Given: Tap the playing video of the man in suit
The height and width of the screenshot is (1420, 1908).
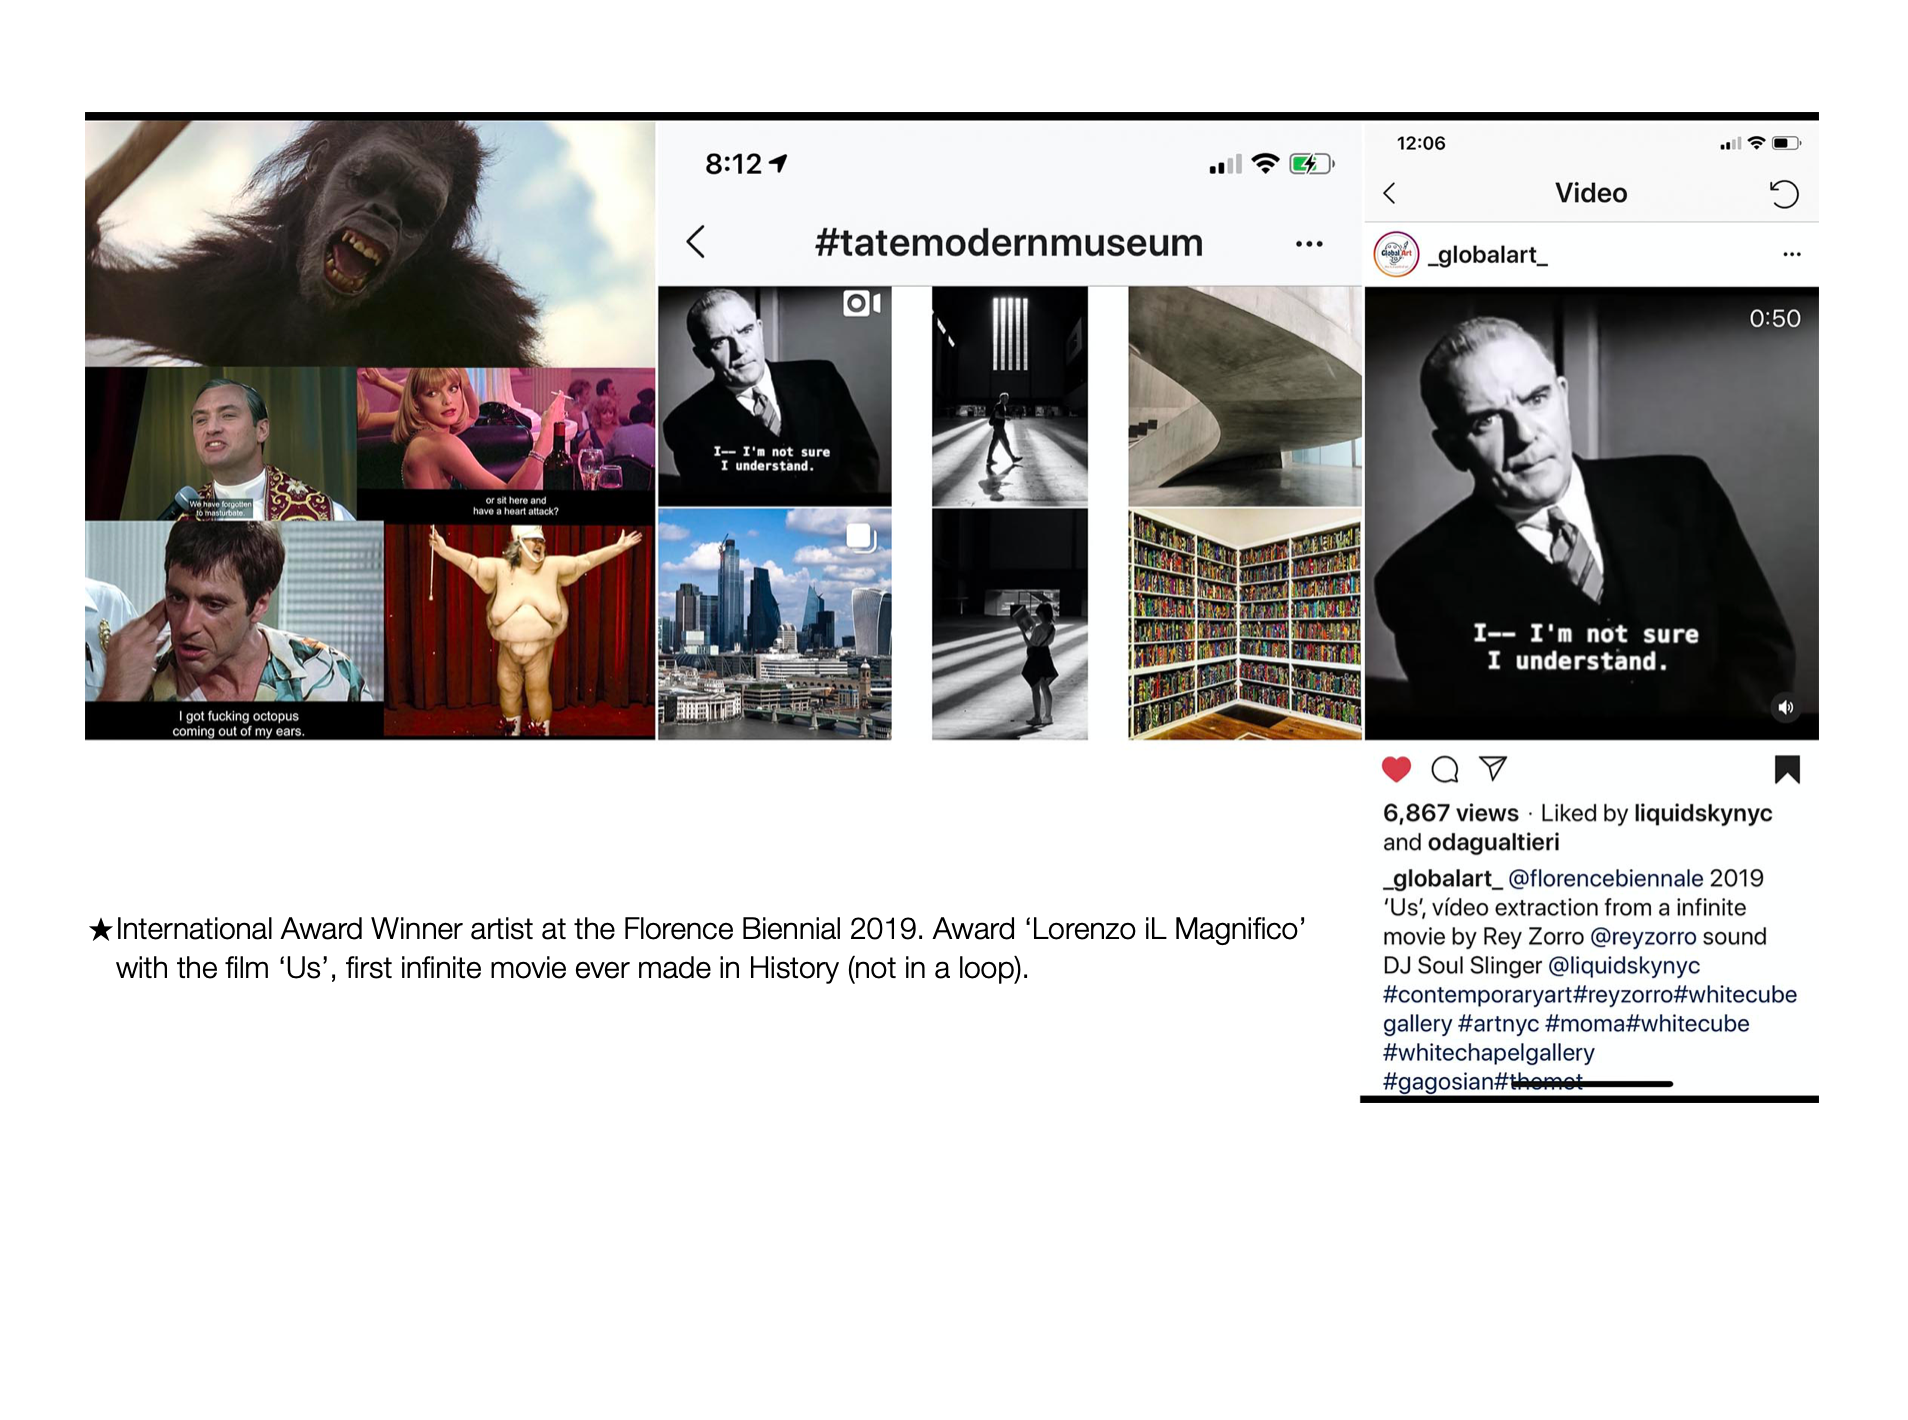Looking at the screenshot, I should tap(1591, 514).
